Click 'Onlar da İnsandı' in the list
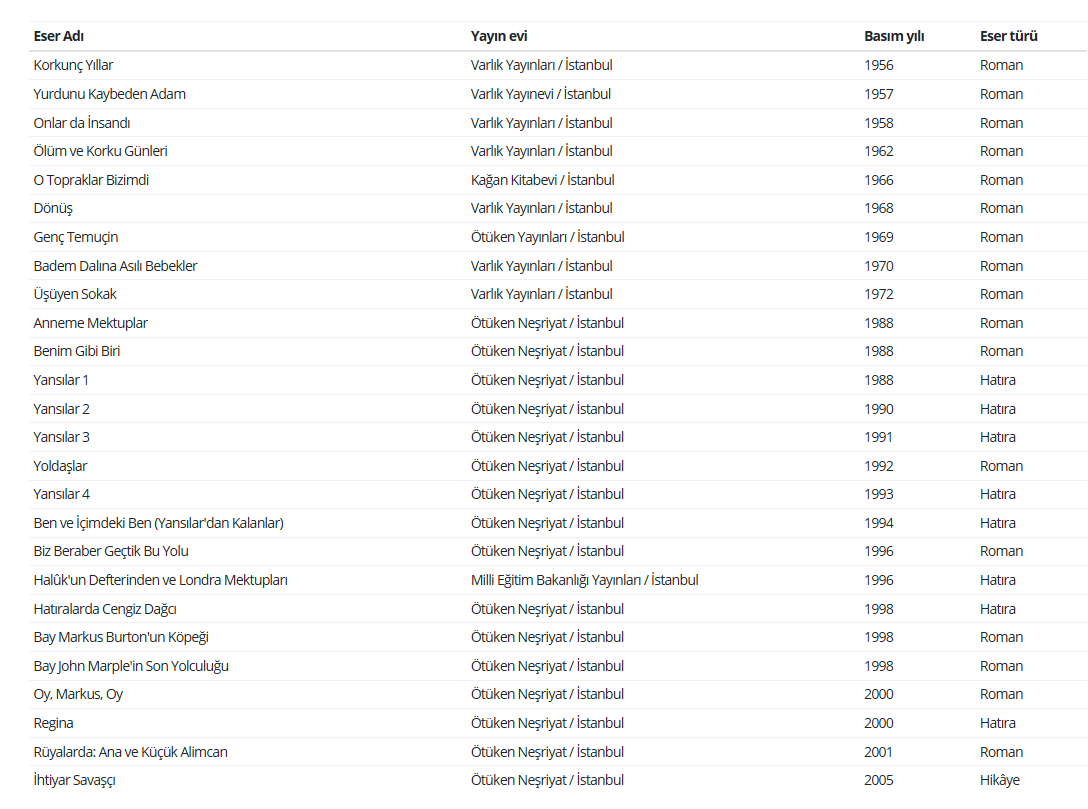This screenshot has width=1088, height=809. [82, 123]
